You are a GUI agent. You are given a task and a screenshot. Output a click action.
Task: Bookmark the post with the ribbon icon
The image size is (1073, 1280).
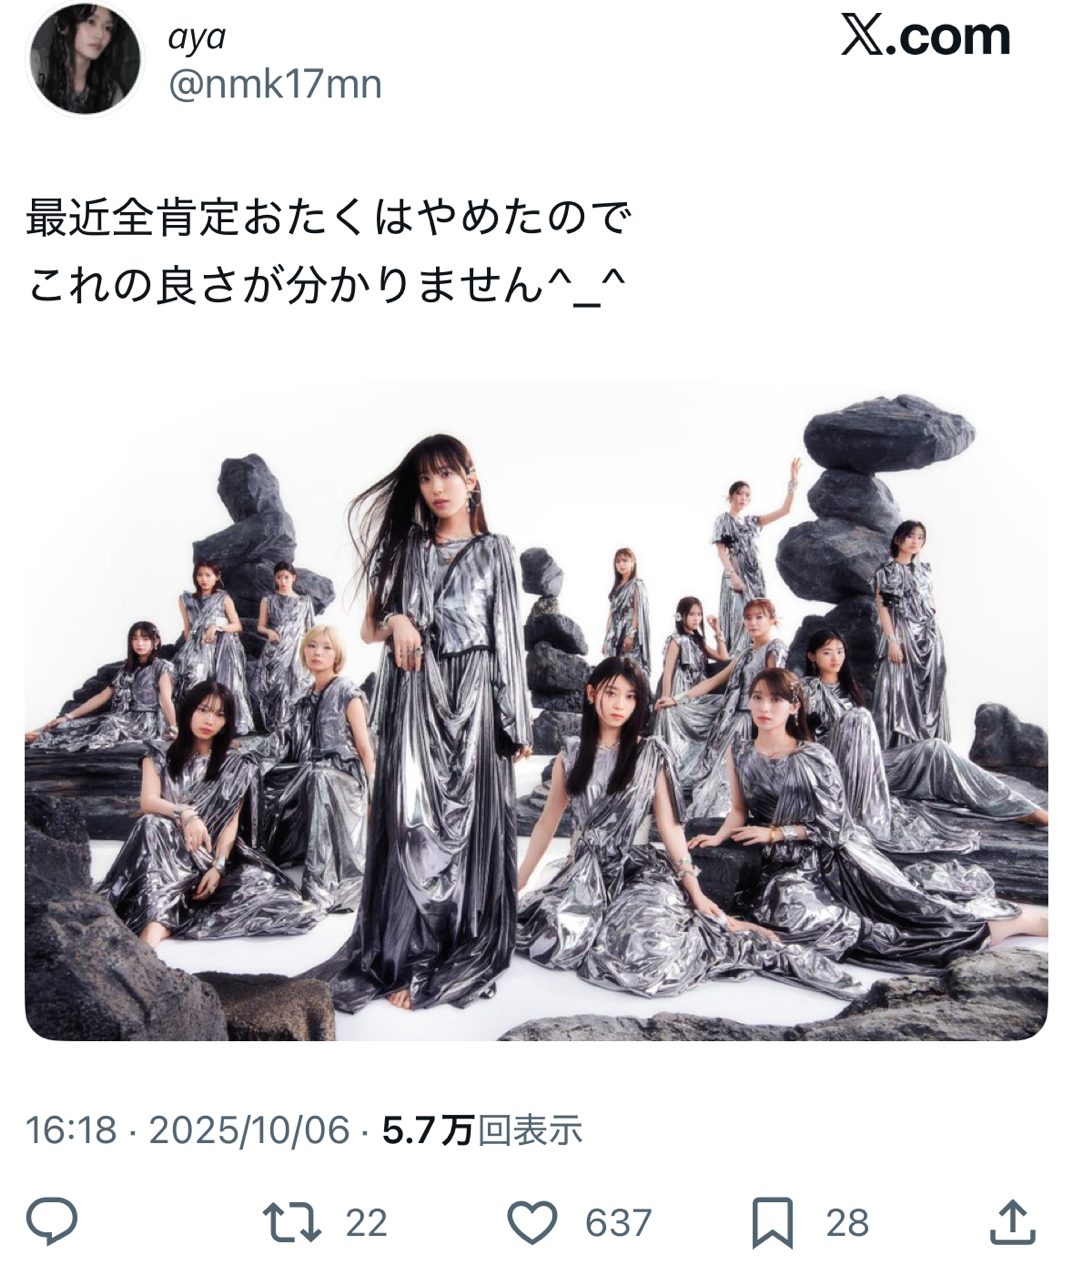[772, 1222]
